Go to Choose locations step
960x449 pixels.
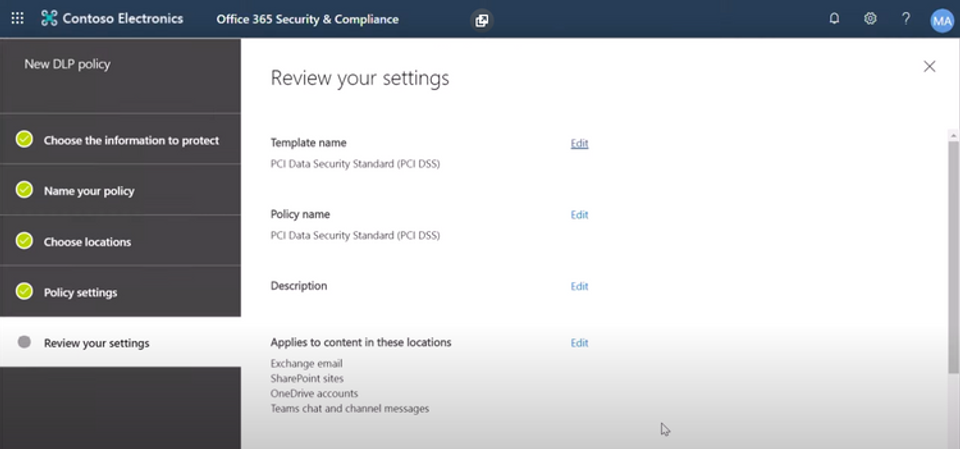coord(121,241)
